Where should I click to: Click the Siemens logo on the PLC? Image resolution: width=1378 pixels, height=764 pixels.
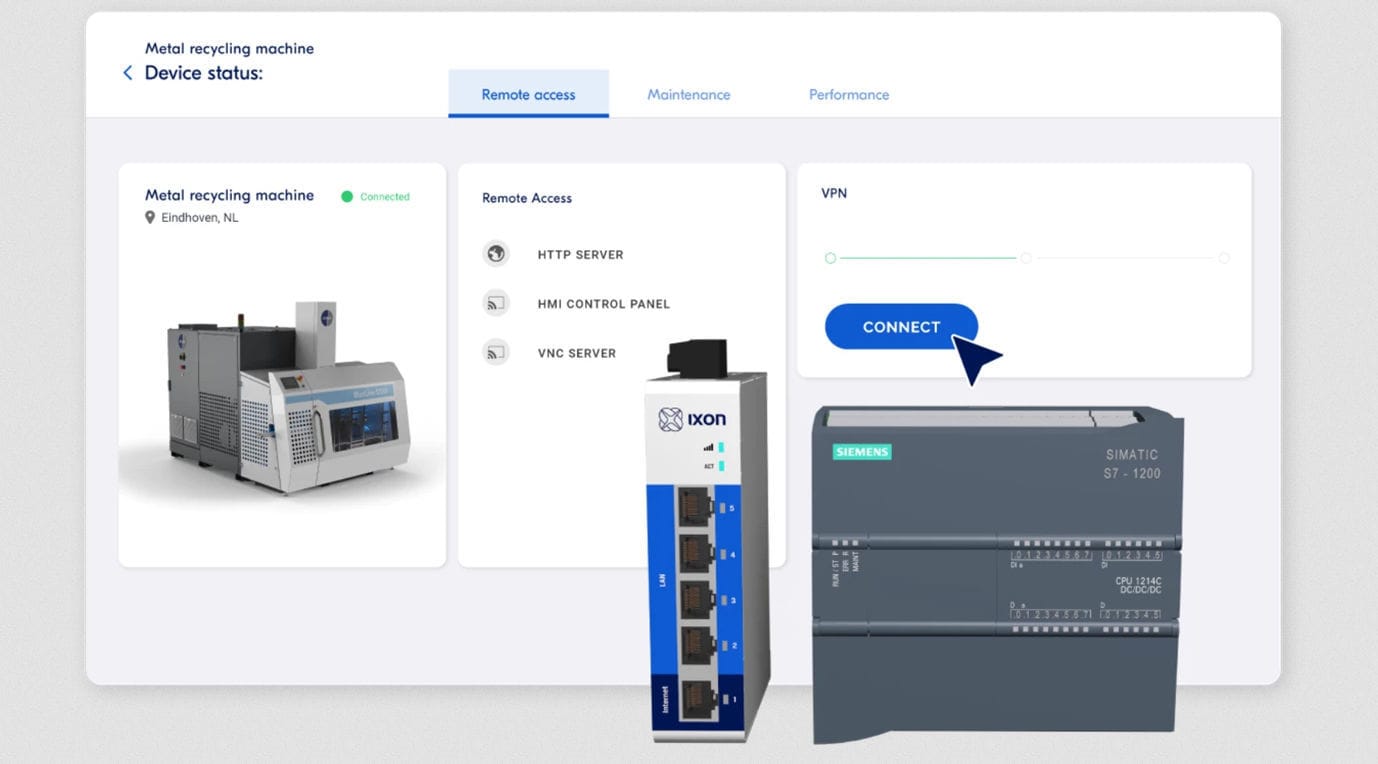[x=860, y=452]
